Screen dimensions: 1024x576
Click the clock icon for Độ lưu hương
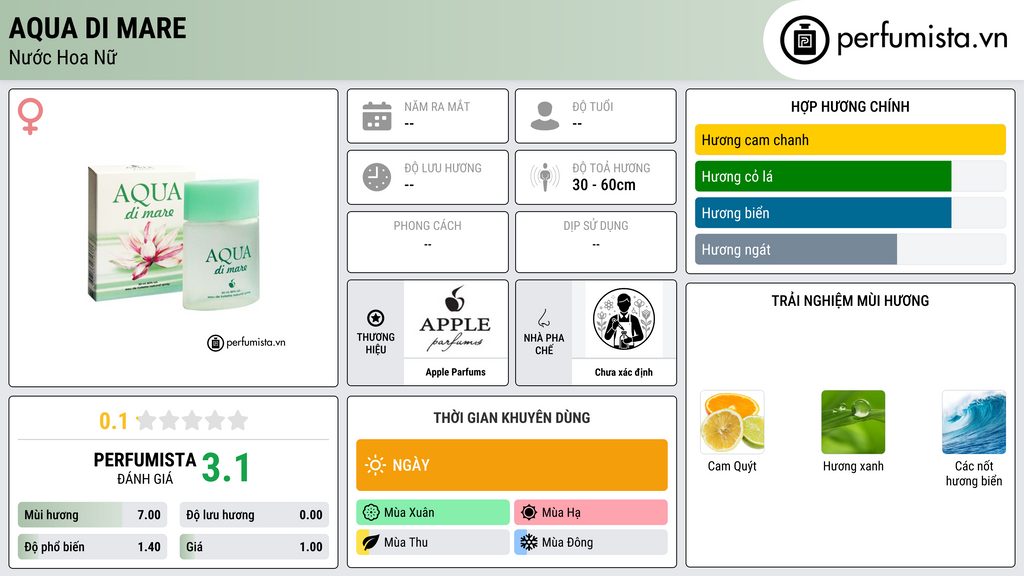[x=377, y=177]
